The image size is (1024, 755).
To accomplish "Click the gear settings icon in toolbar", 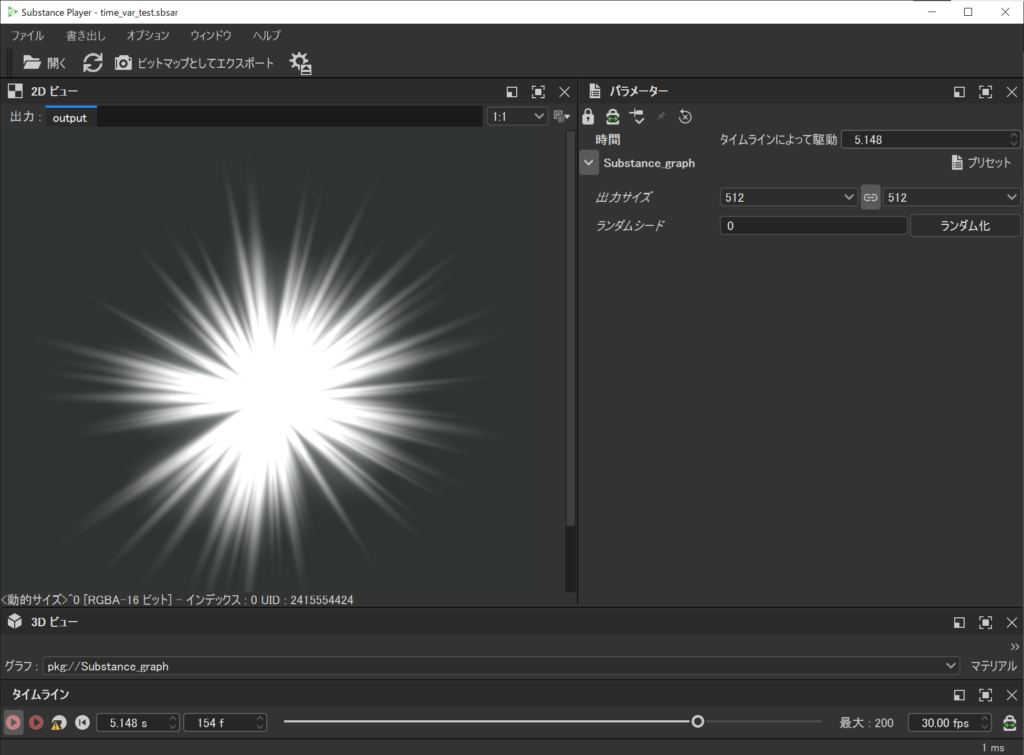I will [300, 63].
